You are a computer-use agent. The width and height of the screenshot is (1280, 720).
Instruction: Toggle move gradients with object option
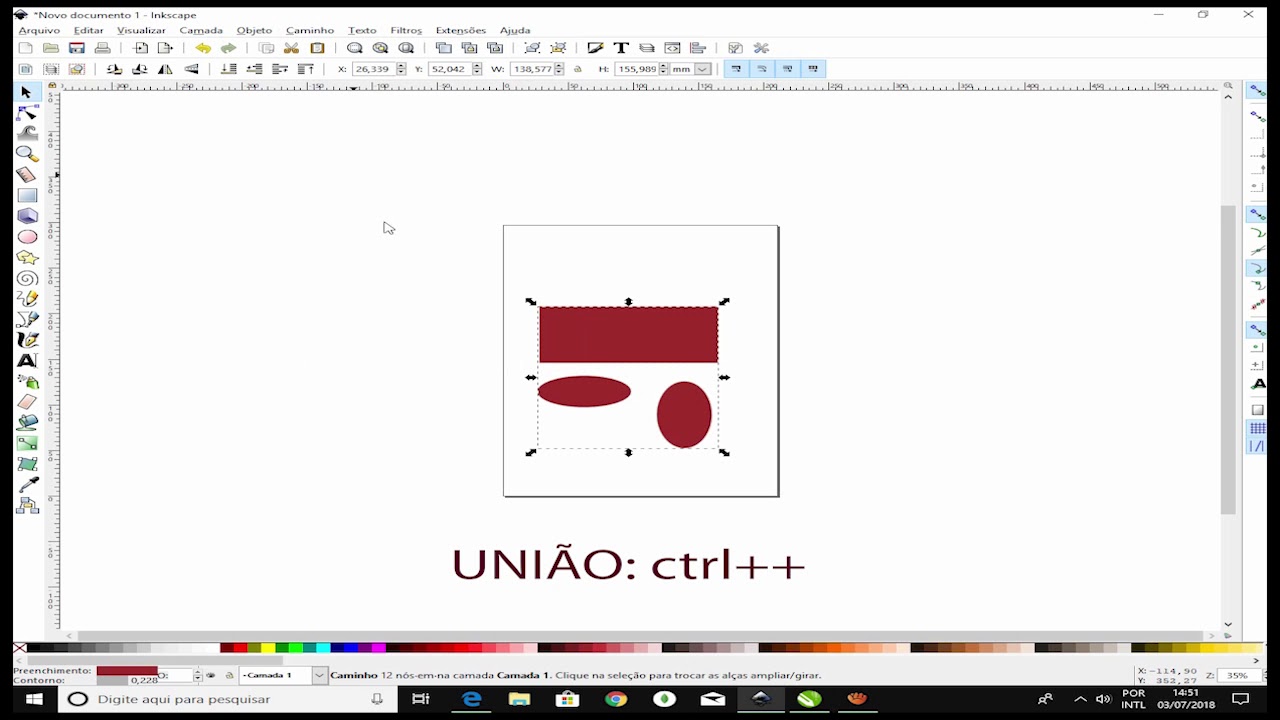[x=788, y=69]
